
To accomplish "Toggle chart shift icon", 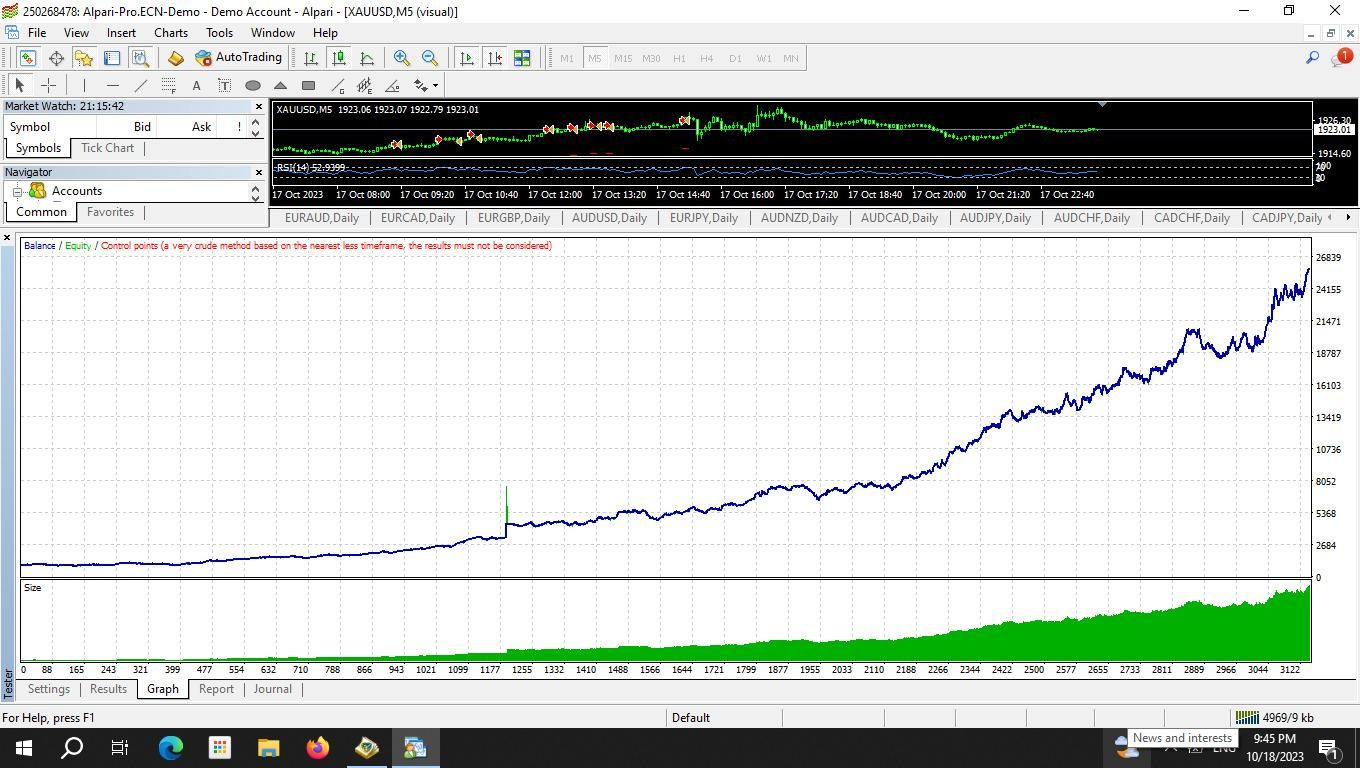I will click(494, 58).
